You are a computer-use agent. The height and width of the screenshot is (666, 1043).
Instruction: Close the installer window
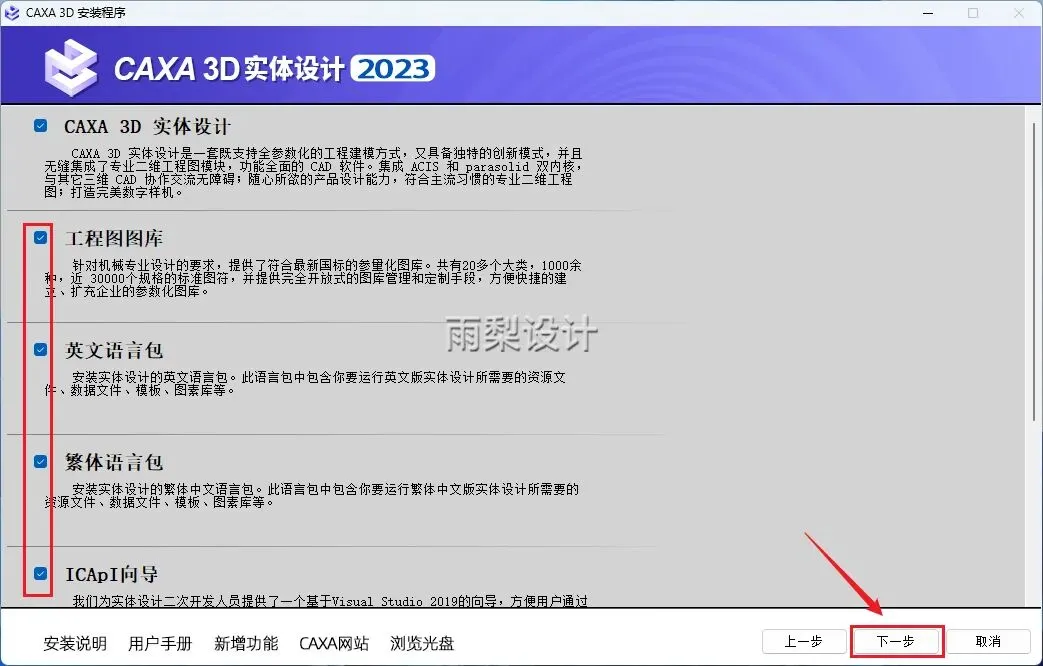click(1018, 13)
